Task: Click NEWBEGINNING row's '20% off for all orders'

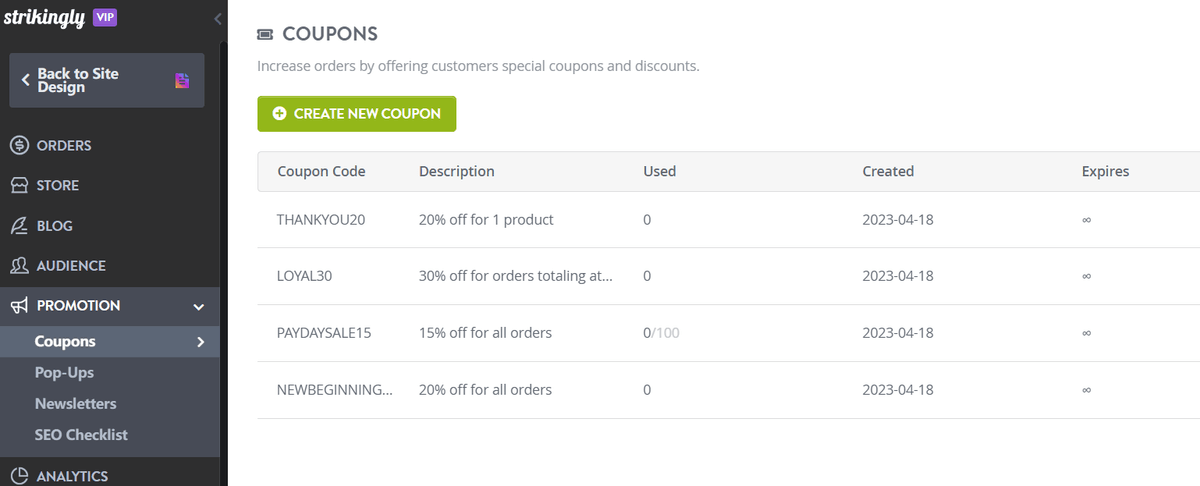Action: click(485, 390)
